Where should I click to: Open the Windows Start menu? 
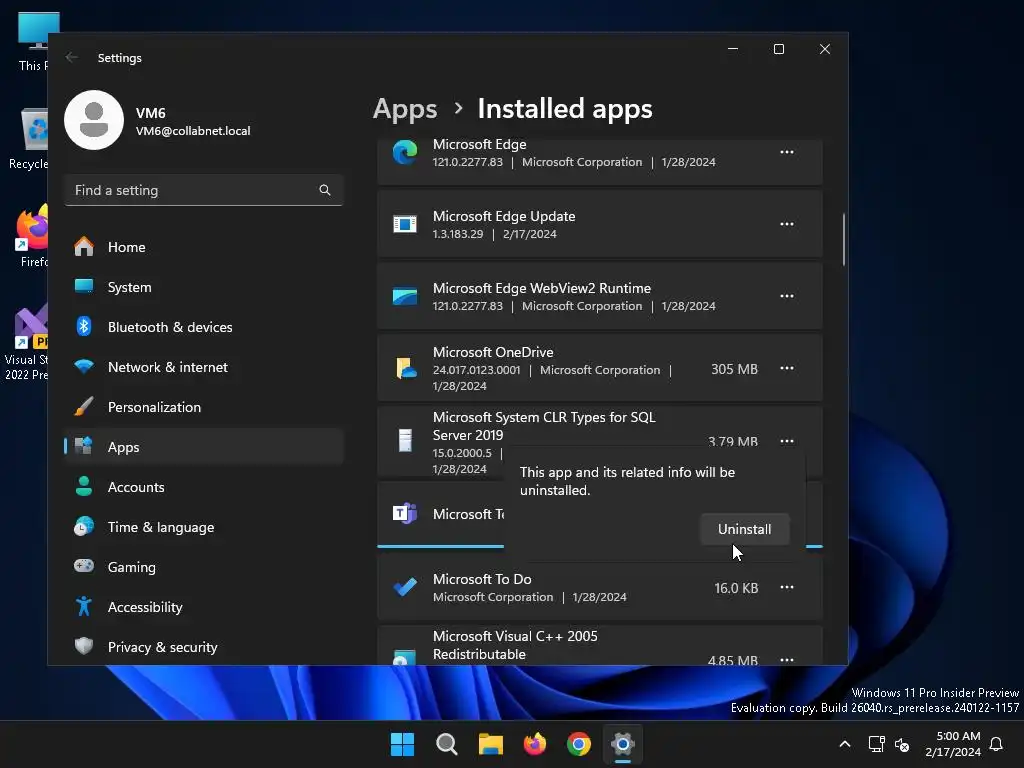point(402,744)
